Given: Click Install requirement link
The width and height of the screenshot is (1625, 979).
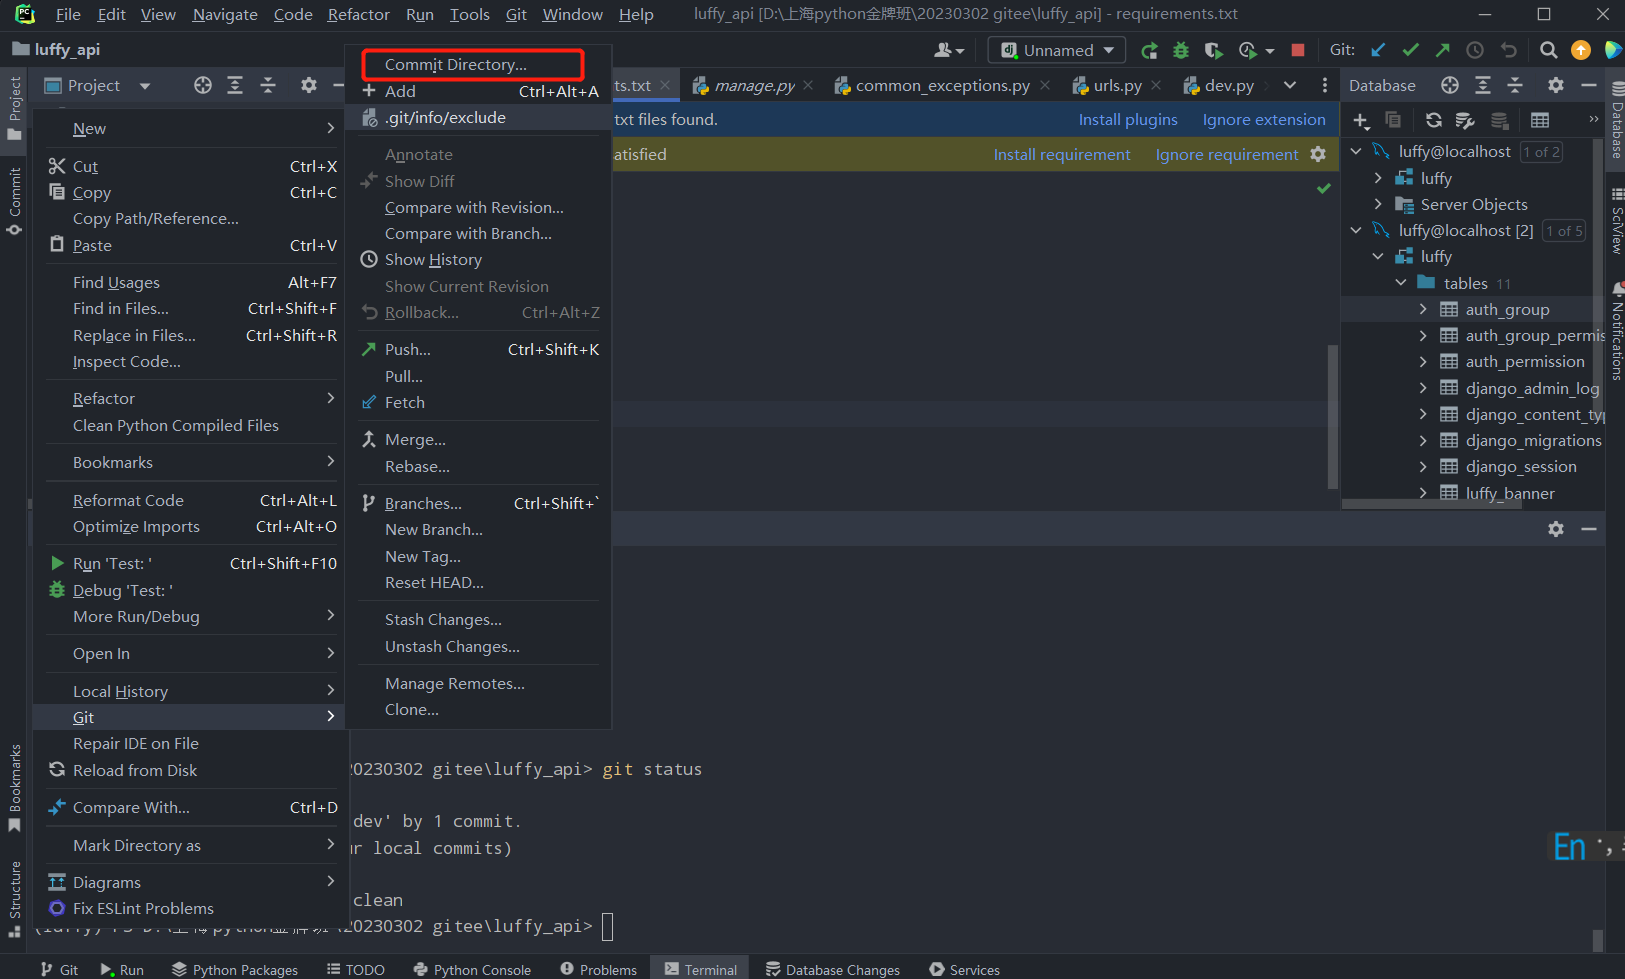Looking at the screenshot, I should [x=1062, y=154].
